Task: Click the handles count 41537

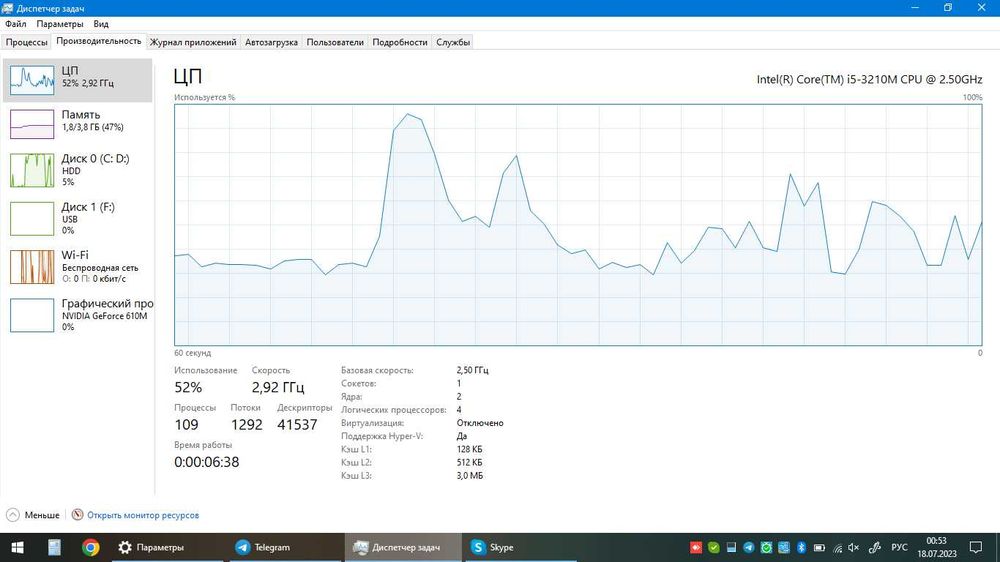Action: click(x=297, y=425)
